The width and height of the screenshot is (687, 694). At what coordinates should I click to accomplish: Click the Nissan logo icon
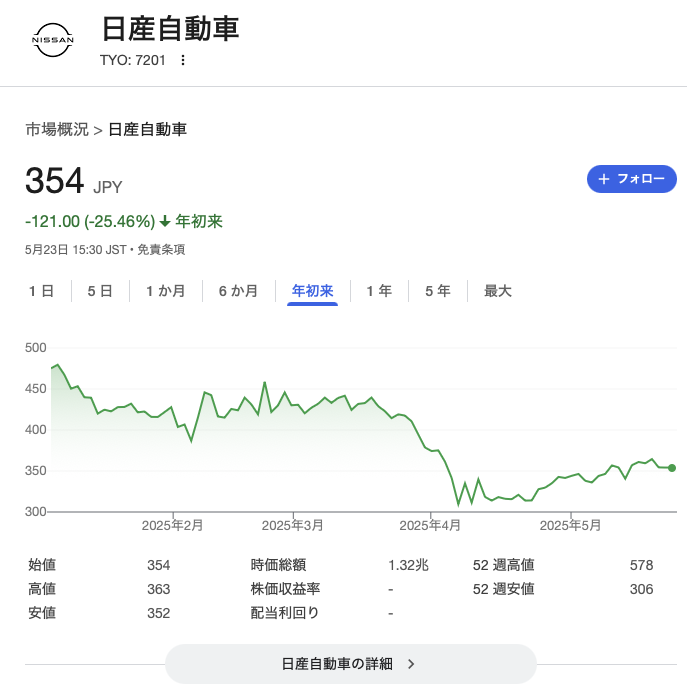(53, 40)
